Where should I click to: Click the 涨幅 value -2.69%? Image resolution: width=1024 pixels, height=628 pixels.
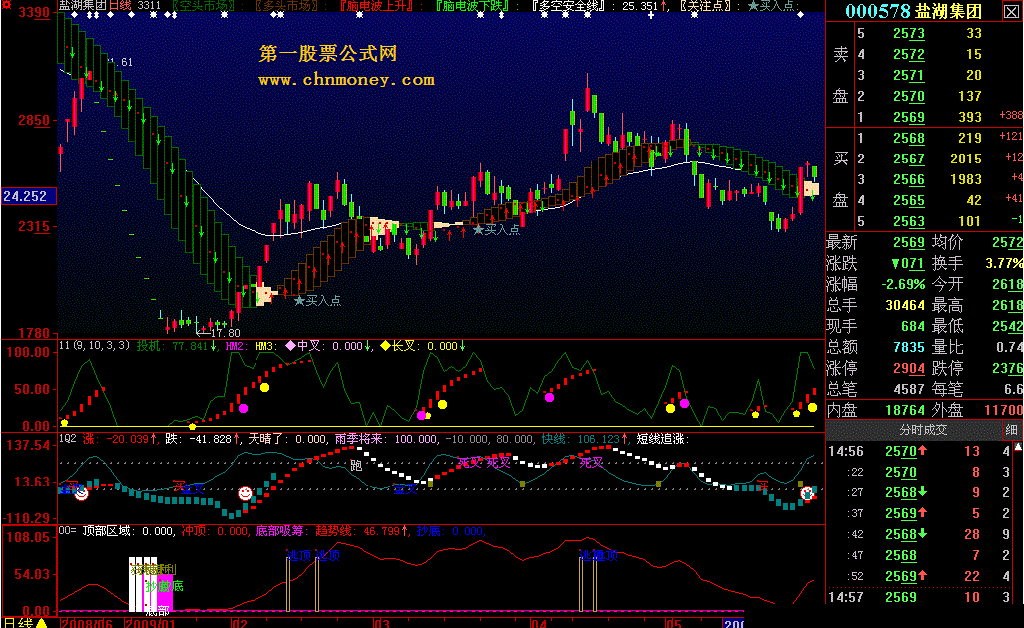[903, 285]
